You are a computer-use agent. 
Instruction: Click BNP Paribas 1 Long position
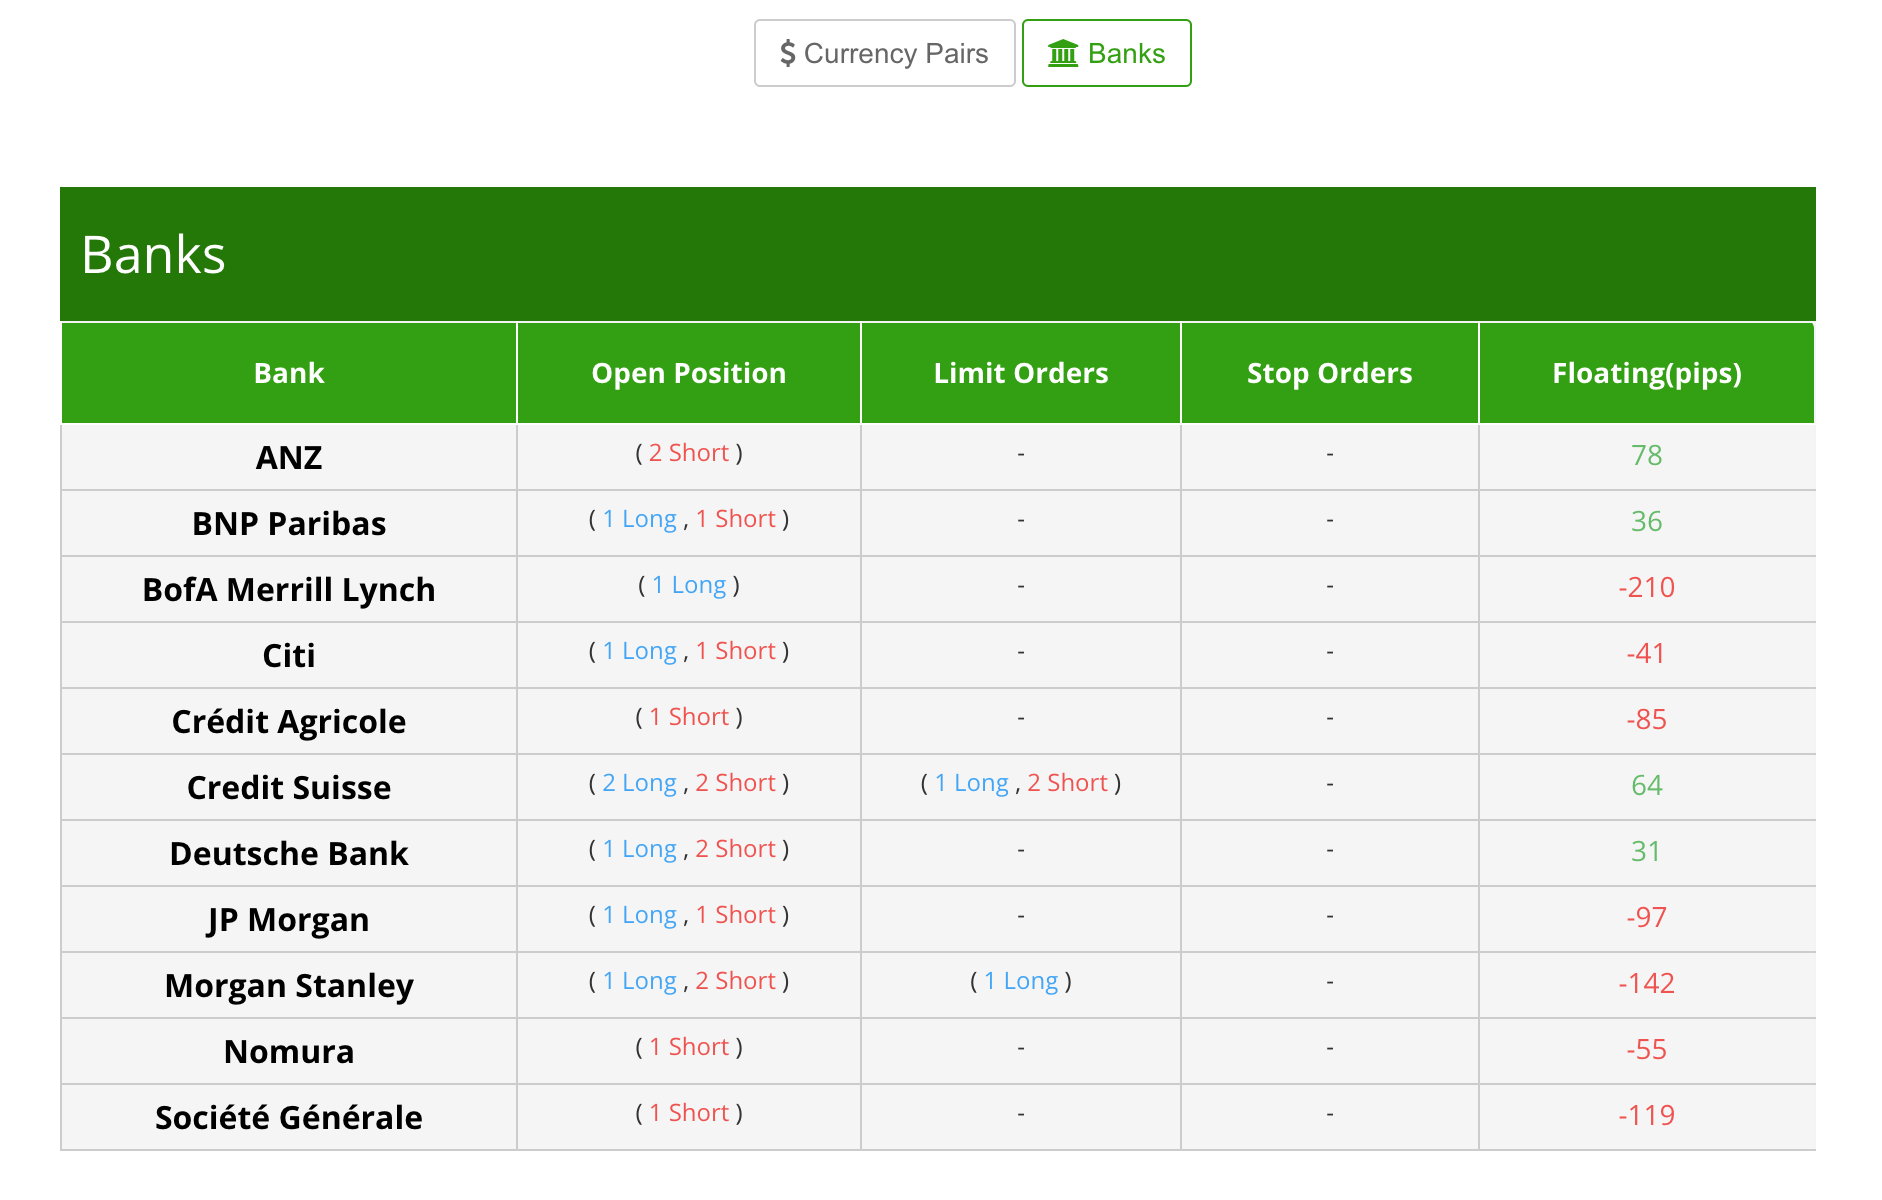pos(640,519)
